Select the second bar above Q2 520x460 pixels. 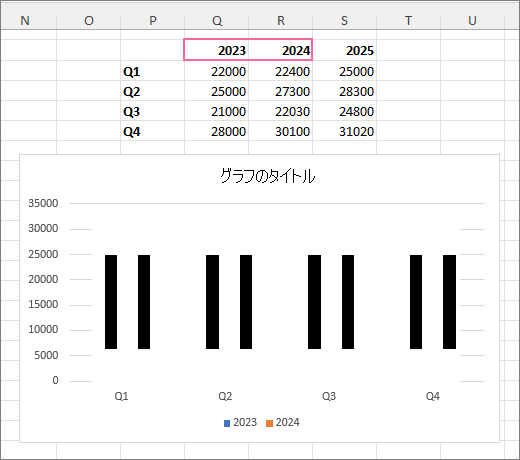pyautogui.click(x=246, y=302)
